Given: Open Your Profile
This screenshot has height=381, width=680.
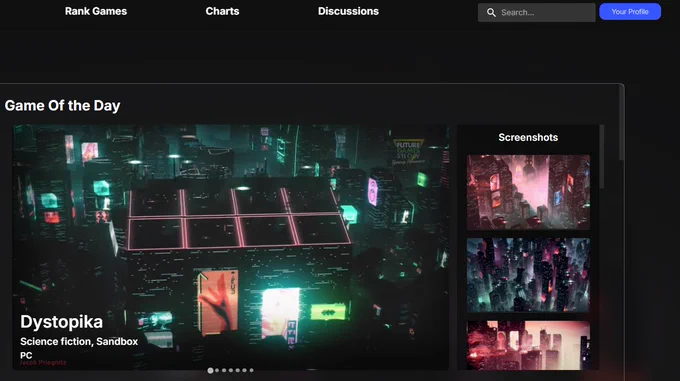Looking at the screenshot, I should [x=630, y=12].
